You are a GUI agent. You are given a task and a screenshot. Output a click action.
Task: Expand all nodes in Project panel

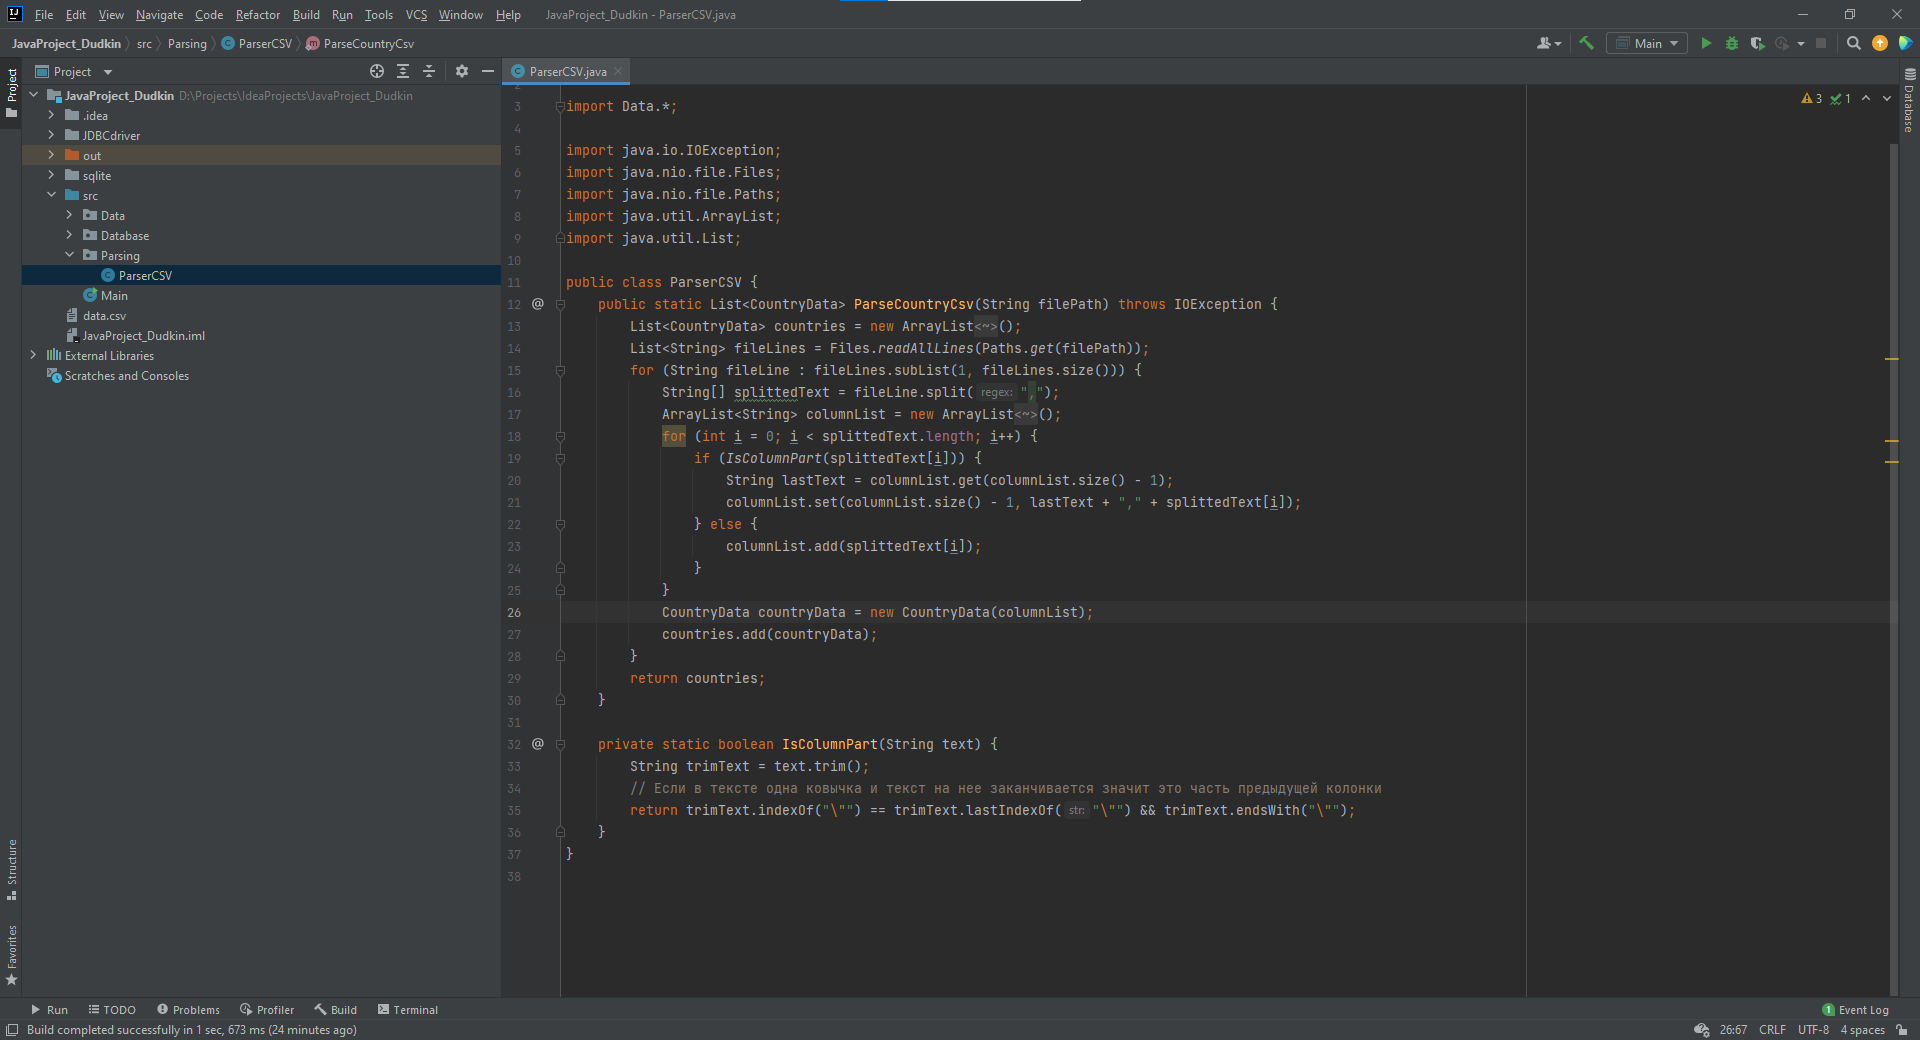[403, 71]
